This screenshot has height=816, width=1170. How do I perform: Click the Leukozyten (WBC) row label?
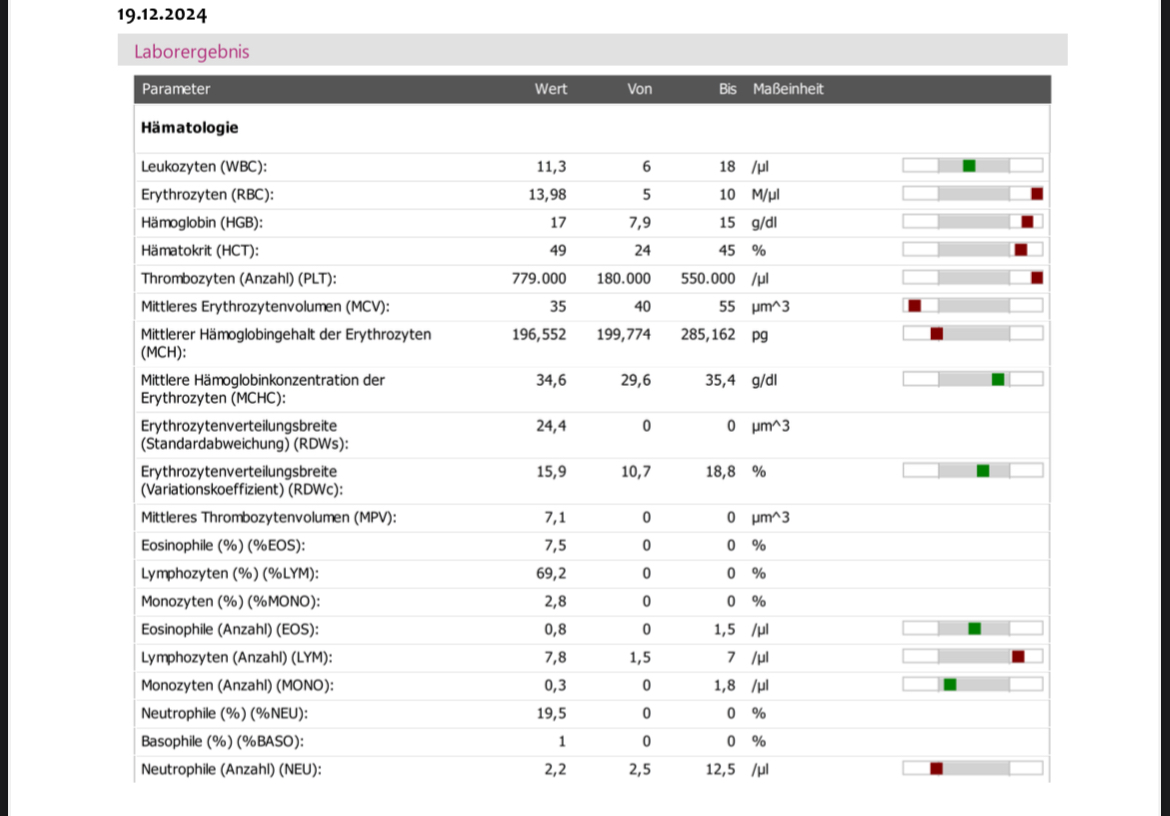[x=204, y=166]
